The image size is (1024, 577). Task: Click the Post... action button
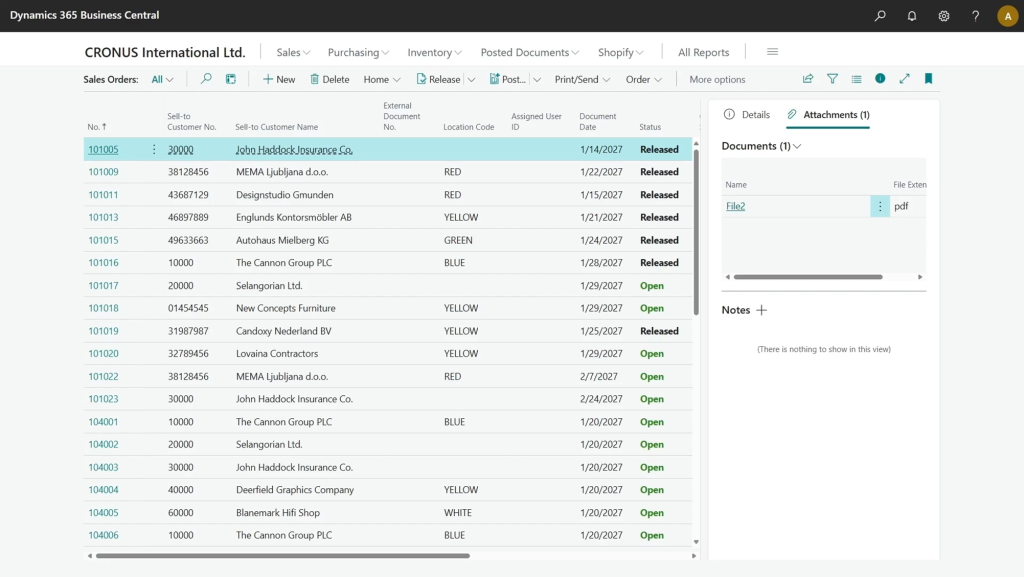tap(507, 79)
